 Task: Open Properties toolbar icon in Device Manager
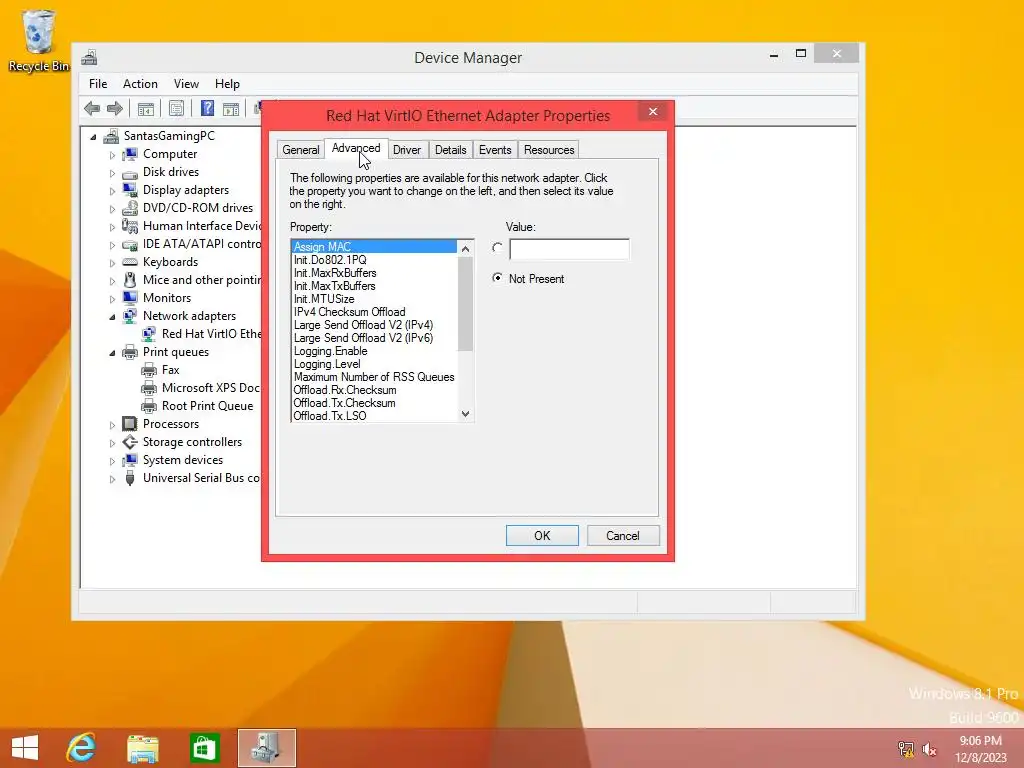tap(176, 108)
